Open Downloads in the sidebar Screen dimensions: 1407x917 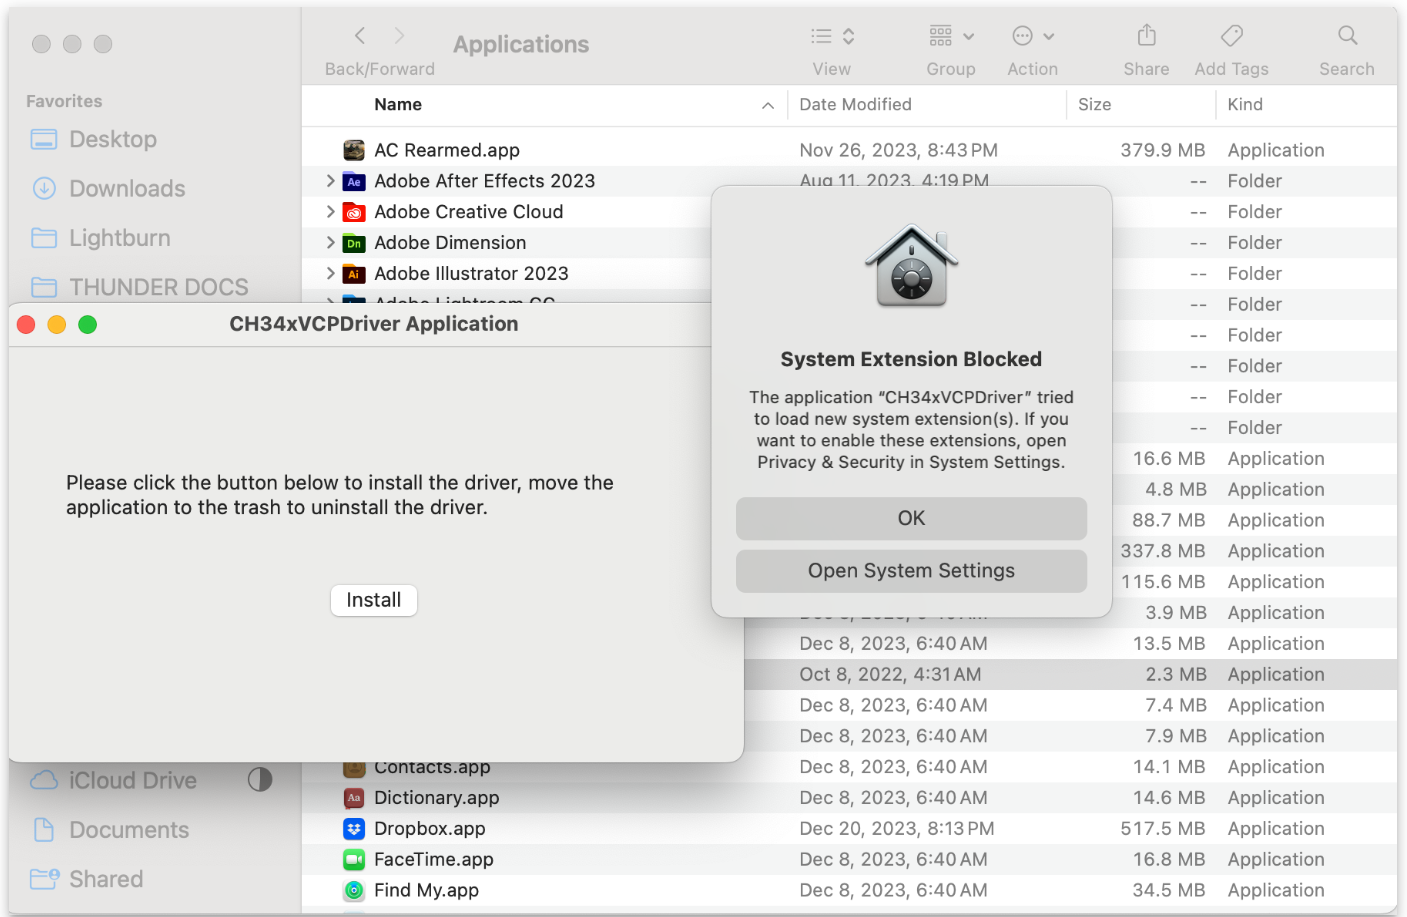click(x=127, y=189)
